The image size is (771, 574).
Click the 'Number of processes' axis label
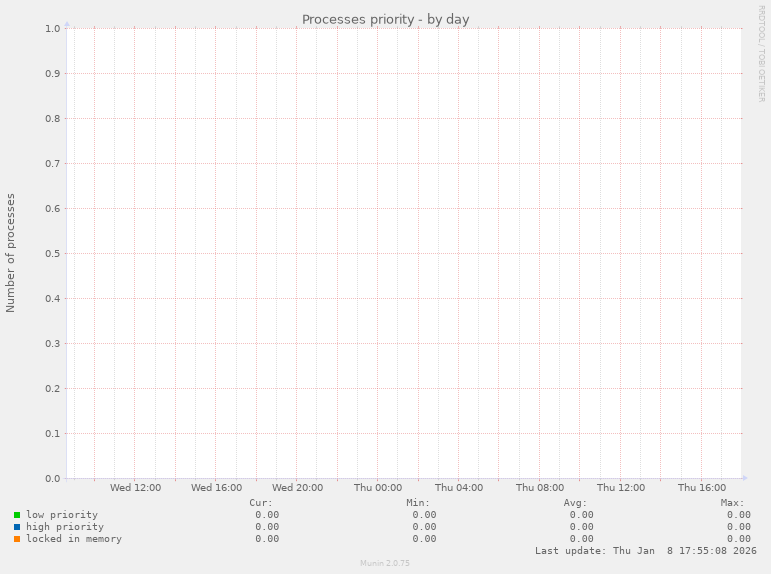10,253
